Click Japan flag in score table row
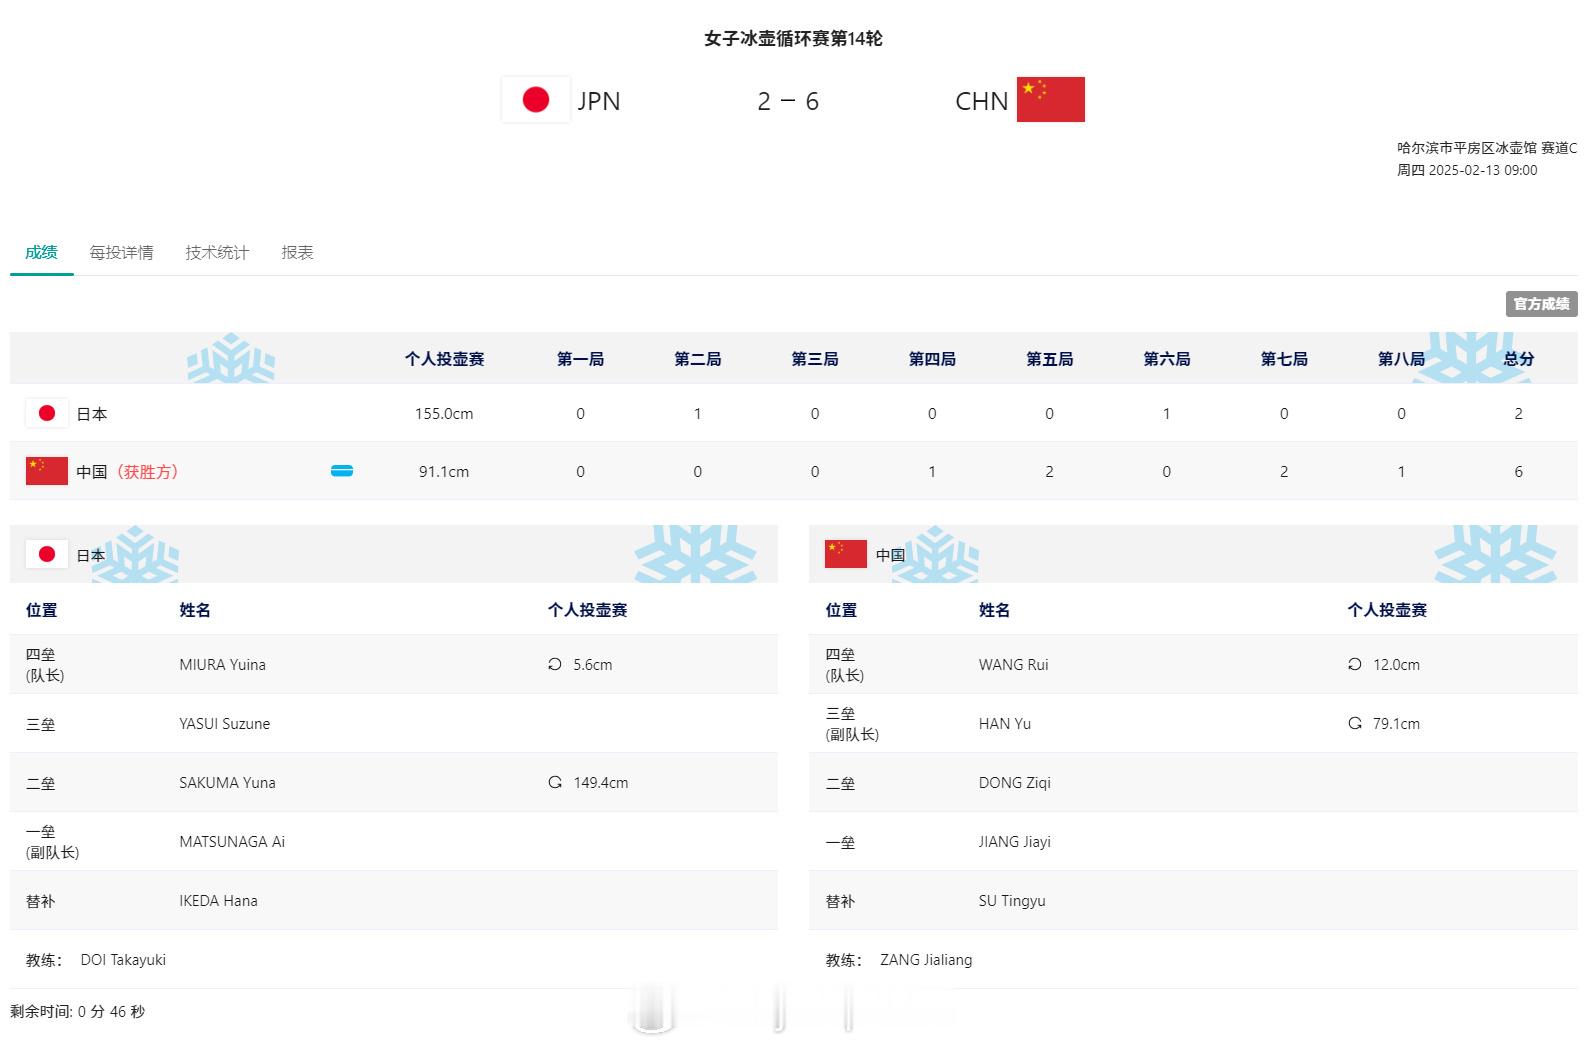 click(46, 413)
